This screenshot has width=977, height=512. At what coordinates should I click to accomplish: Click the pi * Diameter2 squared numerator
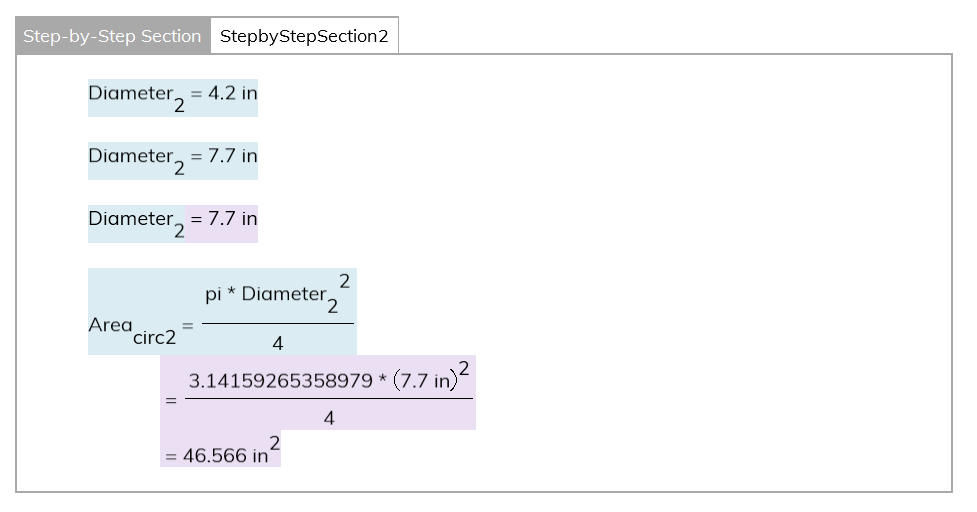pyautogui.click(x=277, y=294)
